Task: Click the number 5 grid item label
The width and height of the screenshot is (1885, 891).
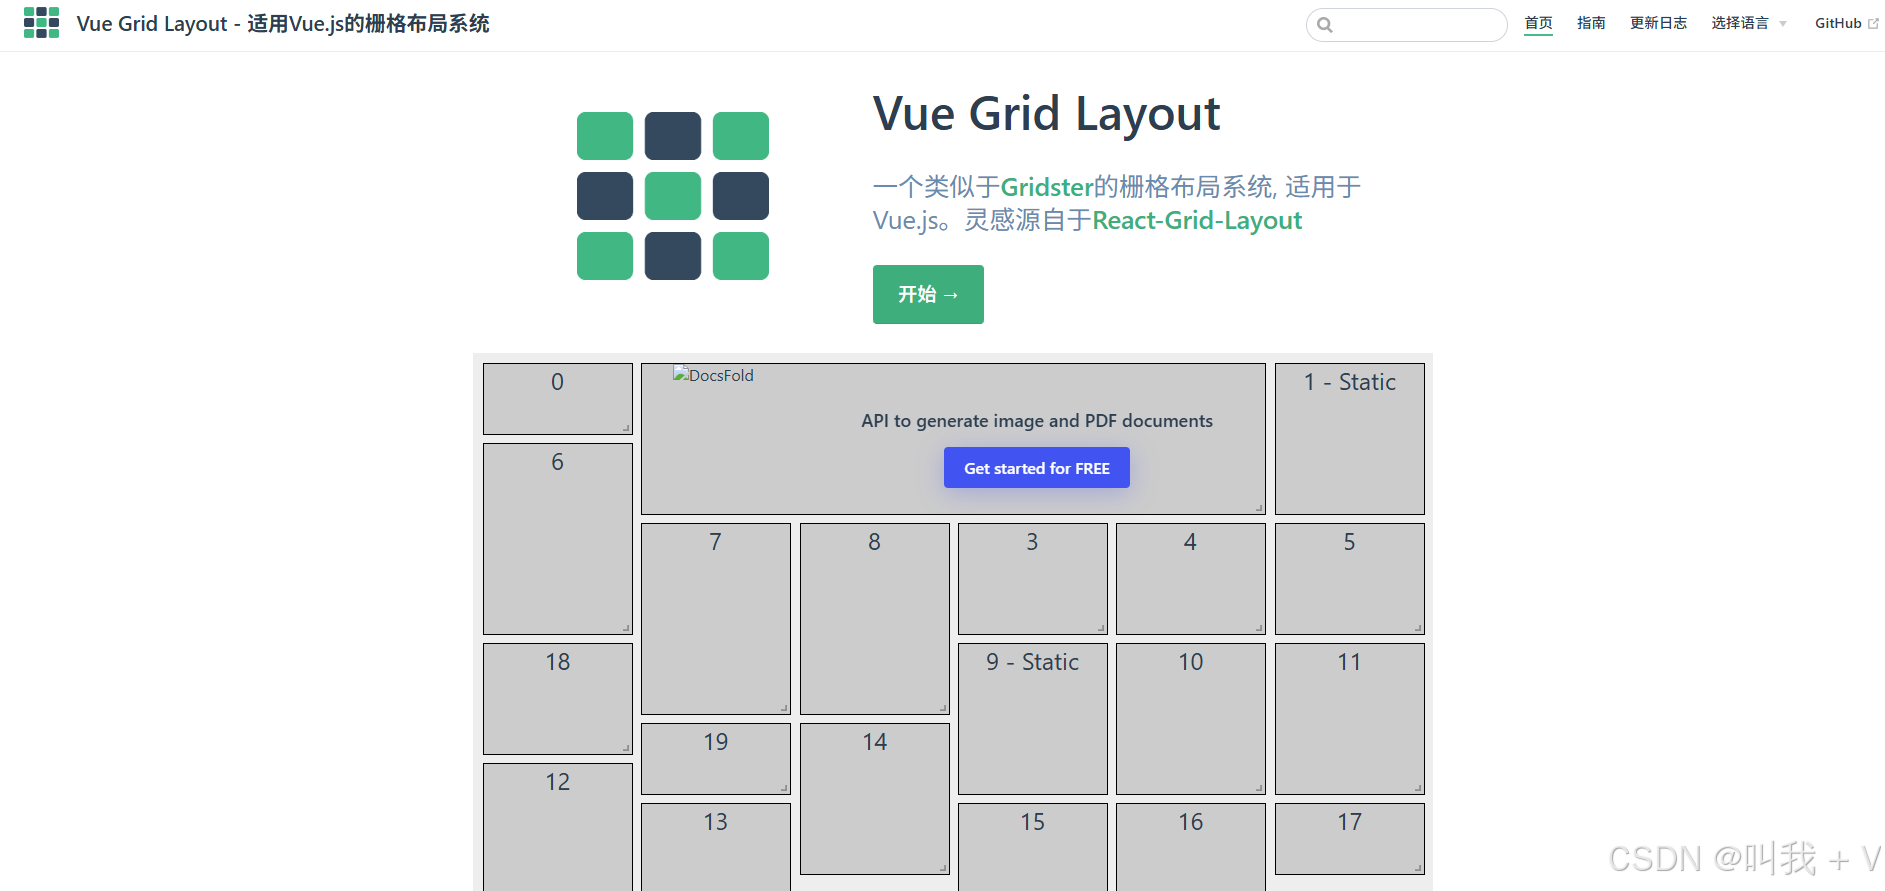Action: 1350,542
